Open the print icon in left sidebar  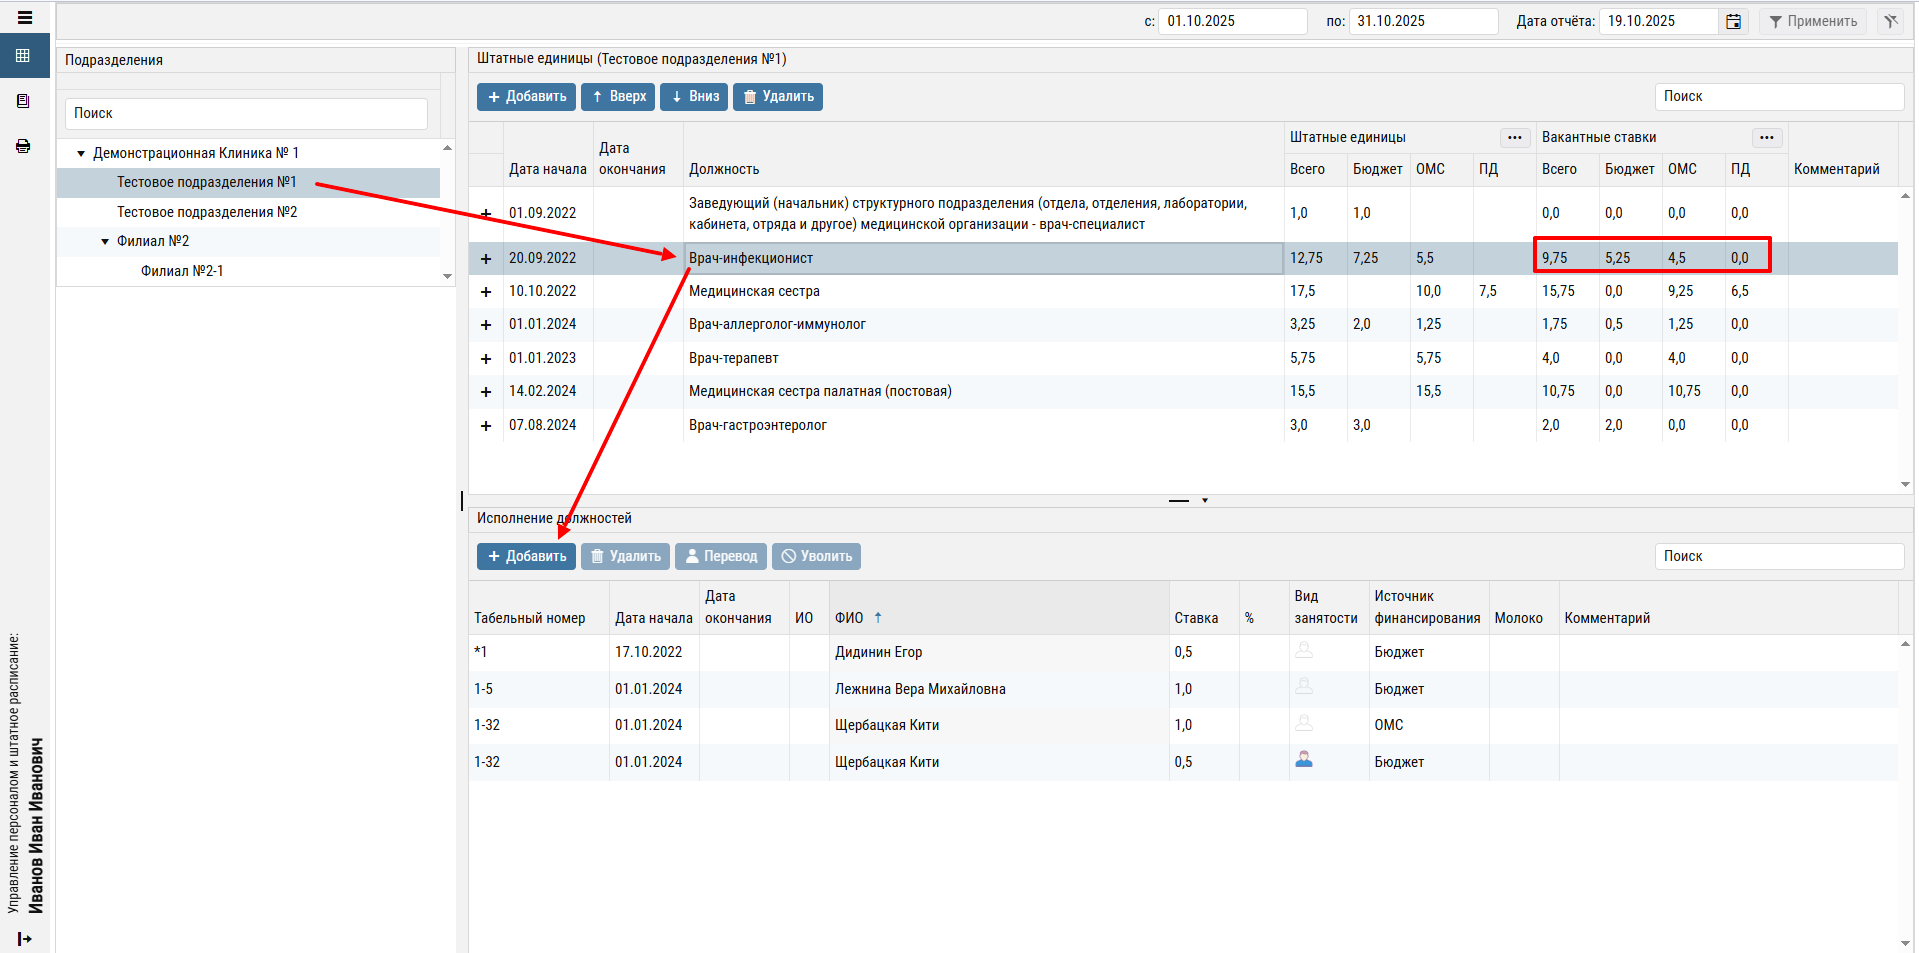(23, 146)
